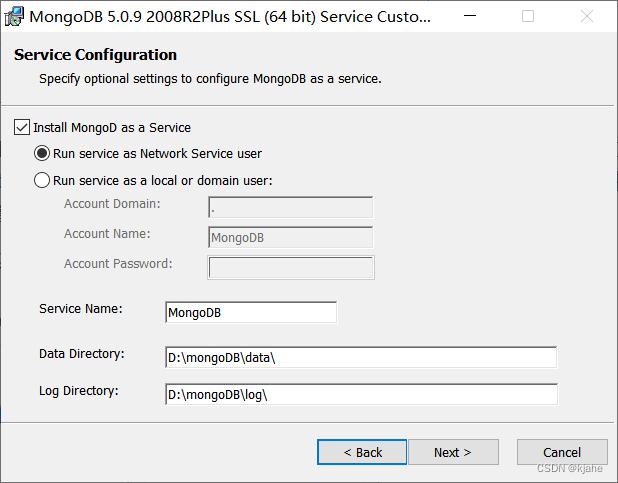Click the Service Name label
618x483 pixels.
[81, 308]
